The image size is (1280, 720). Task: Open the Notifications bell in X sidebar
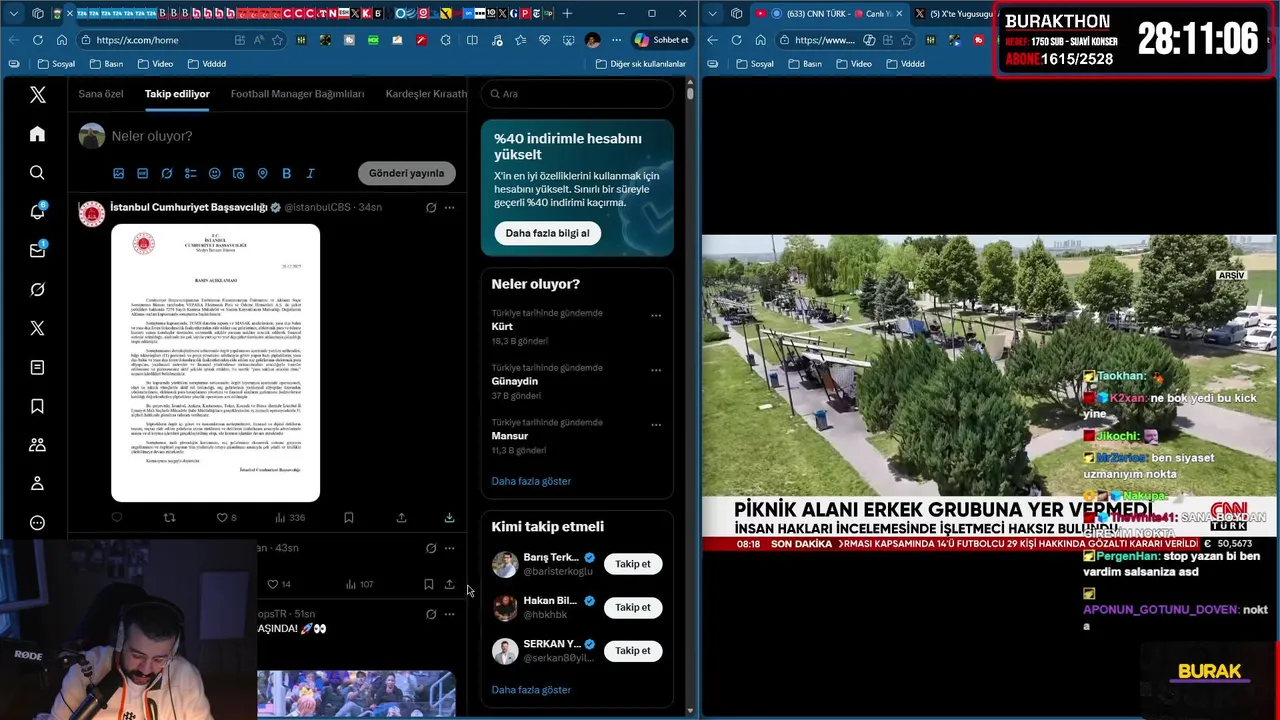(x=37, y=211)
